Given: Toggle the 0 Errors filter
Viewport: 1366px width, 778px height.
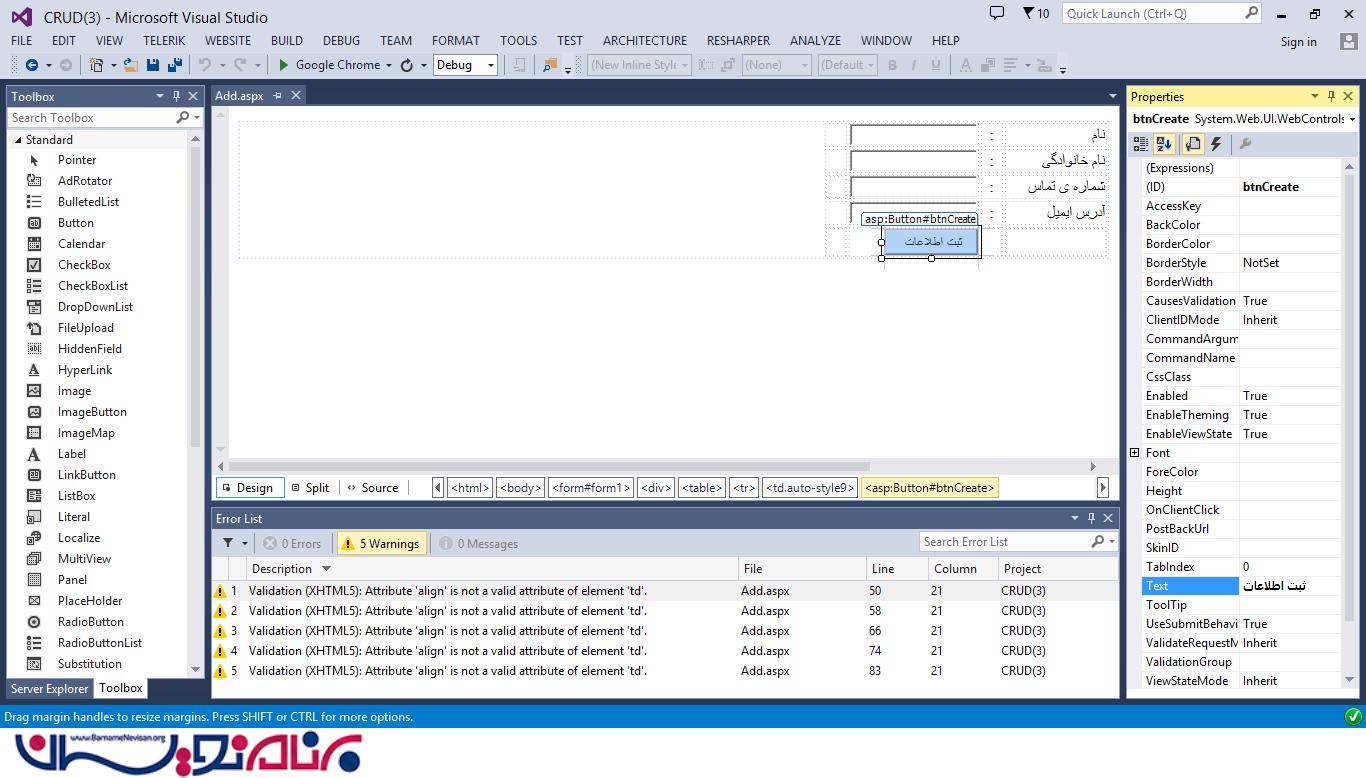Looking at the screenshot, I should 292,543.
